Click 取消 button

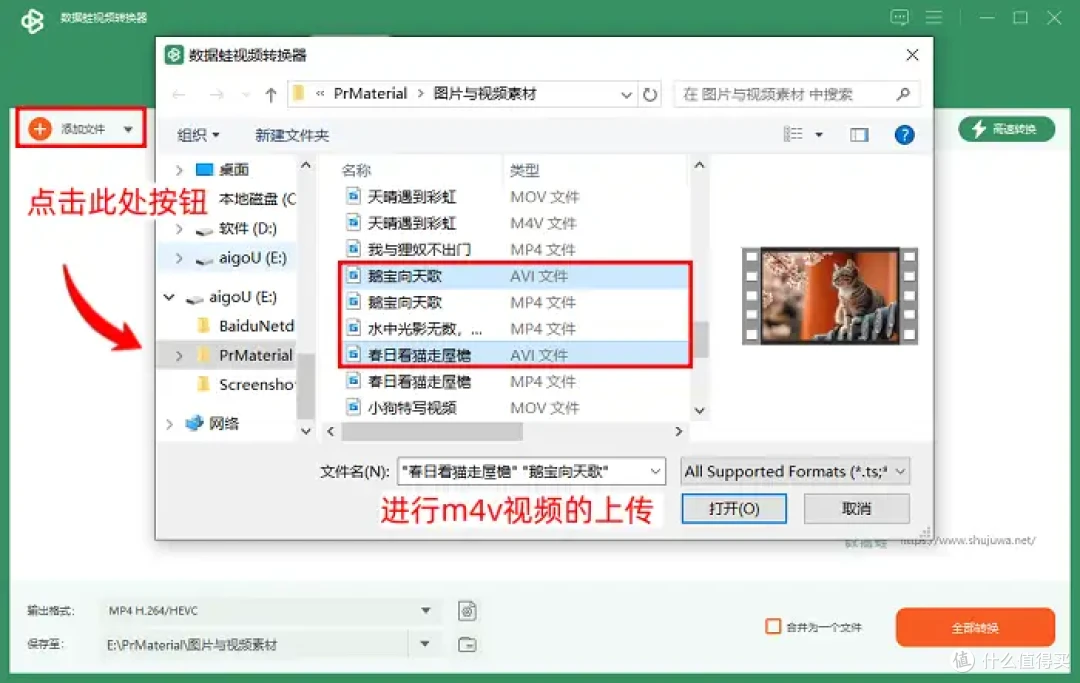pyautogui.click(x=856, y=509)
